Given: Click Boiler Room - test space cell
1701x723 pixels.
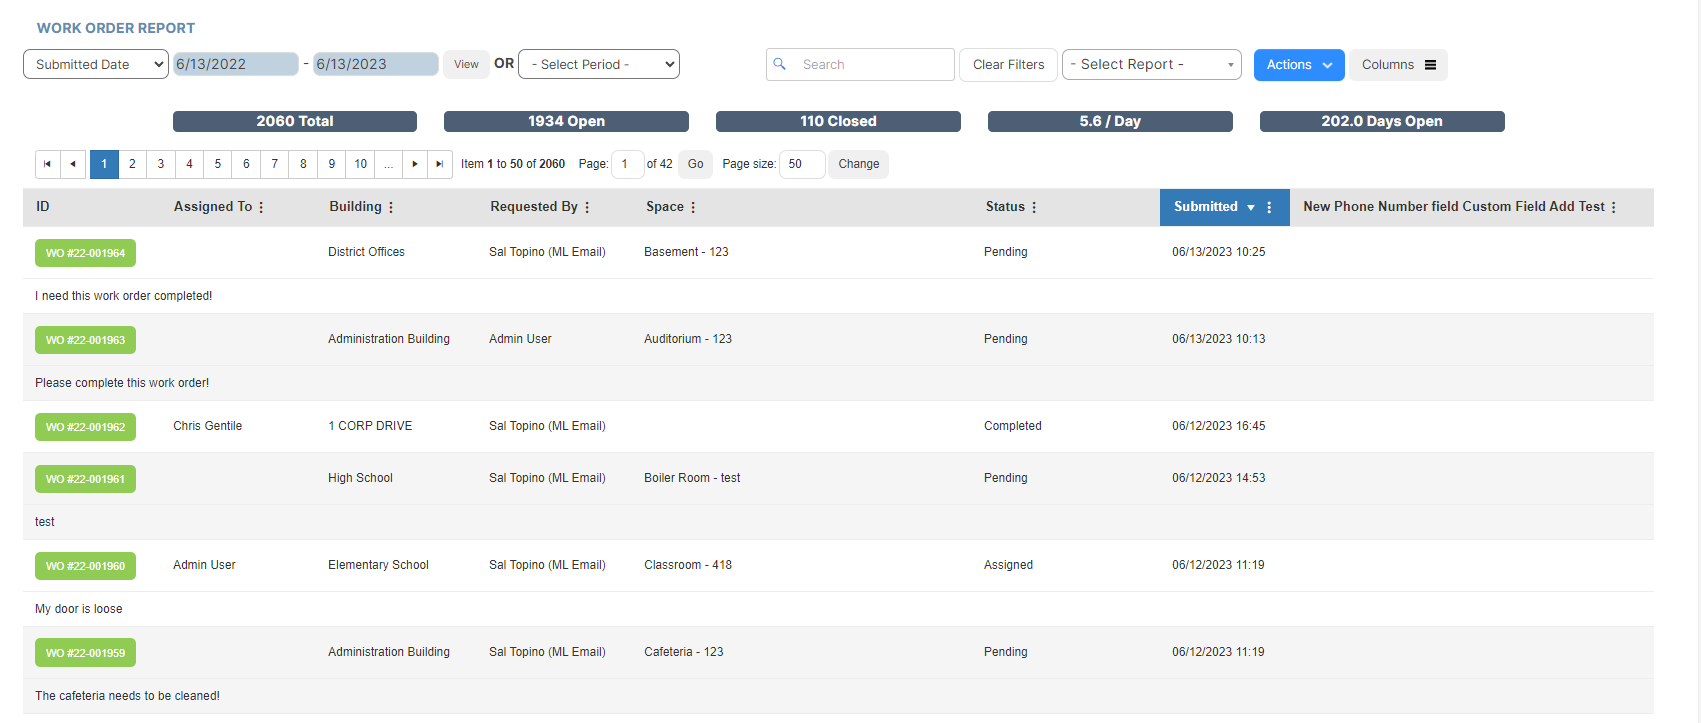Looking at the screenshot, I should (x=692, y=478).
